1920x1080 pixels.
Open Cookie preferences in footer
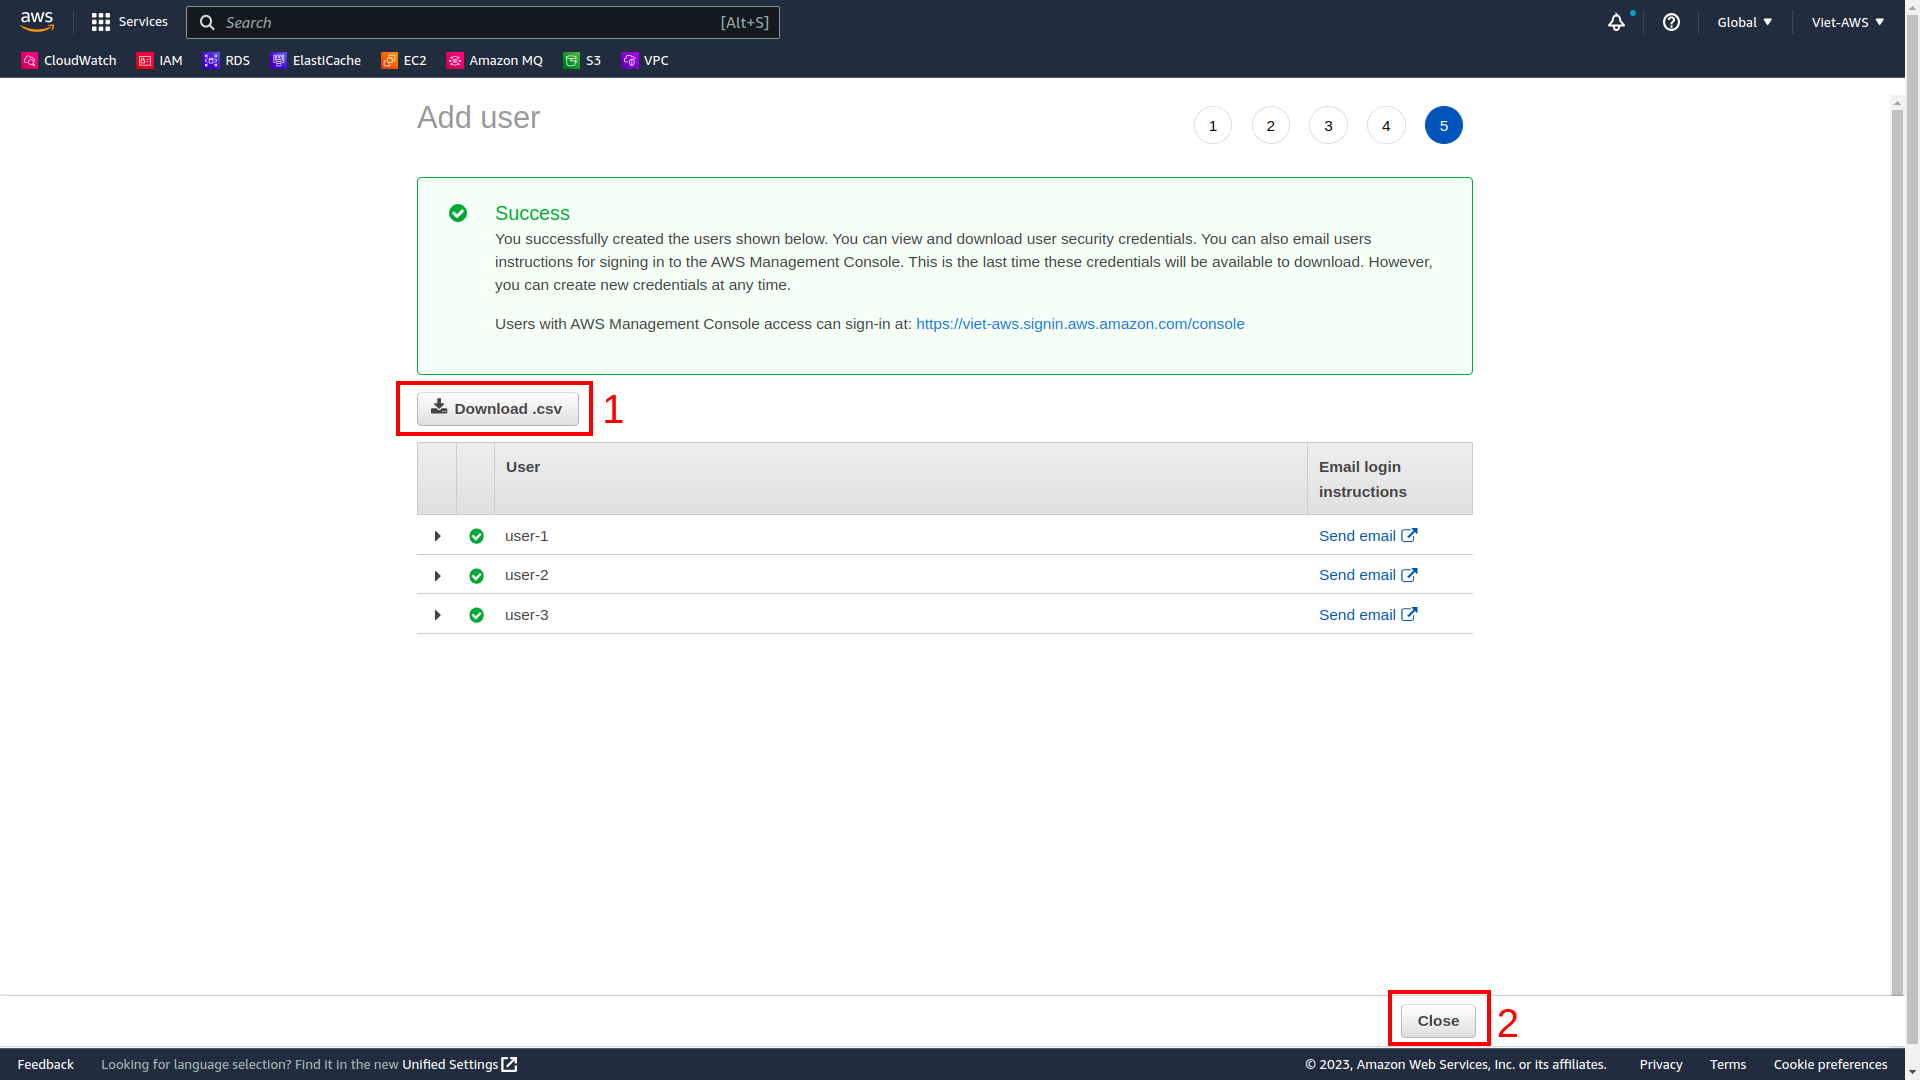click(x=1830, y=1065)
